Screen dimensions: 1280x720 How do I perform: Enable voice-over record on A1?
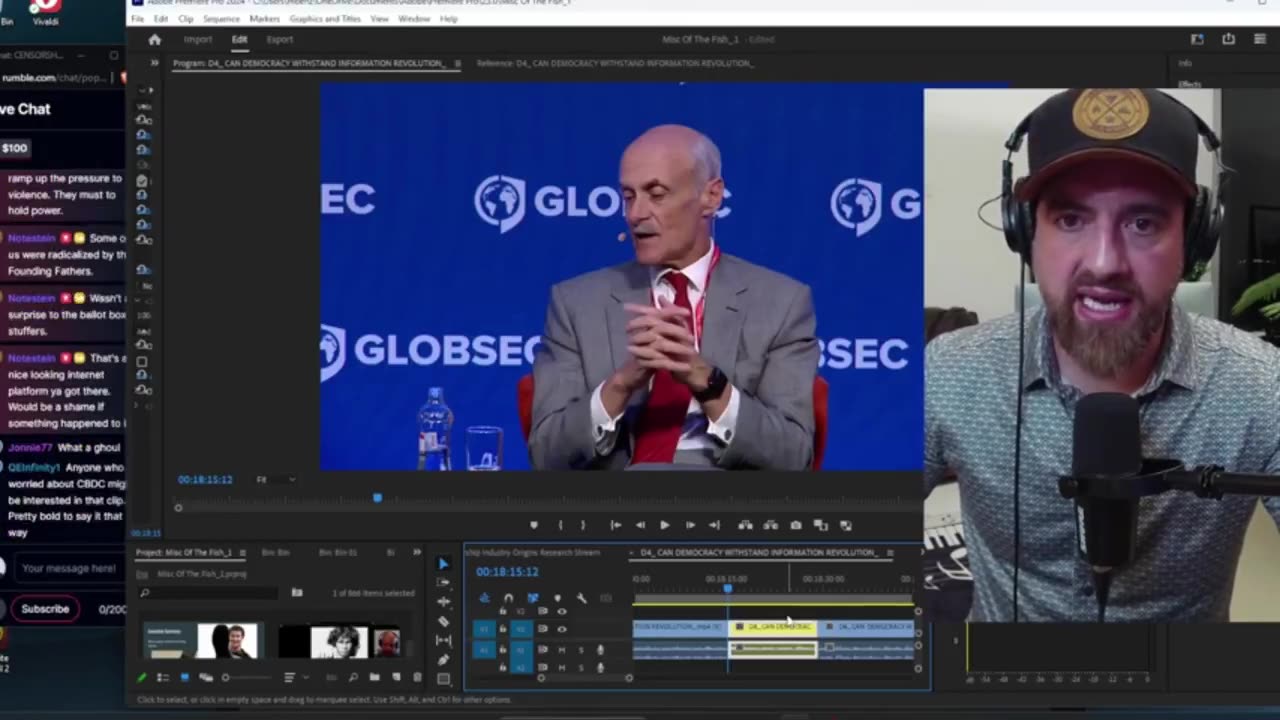[x=600, y=650]
